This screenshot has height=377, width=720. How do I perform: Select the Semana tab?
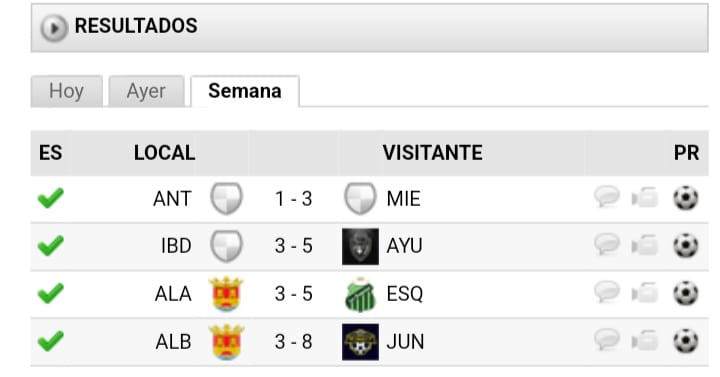click(x=245, y=91)
